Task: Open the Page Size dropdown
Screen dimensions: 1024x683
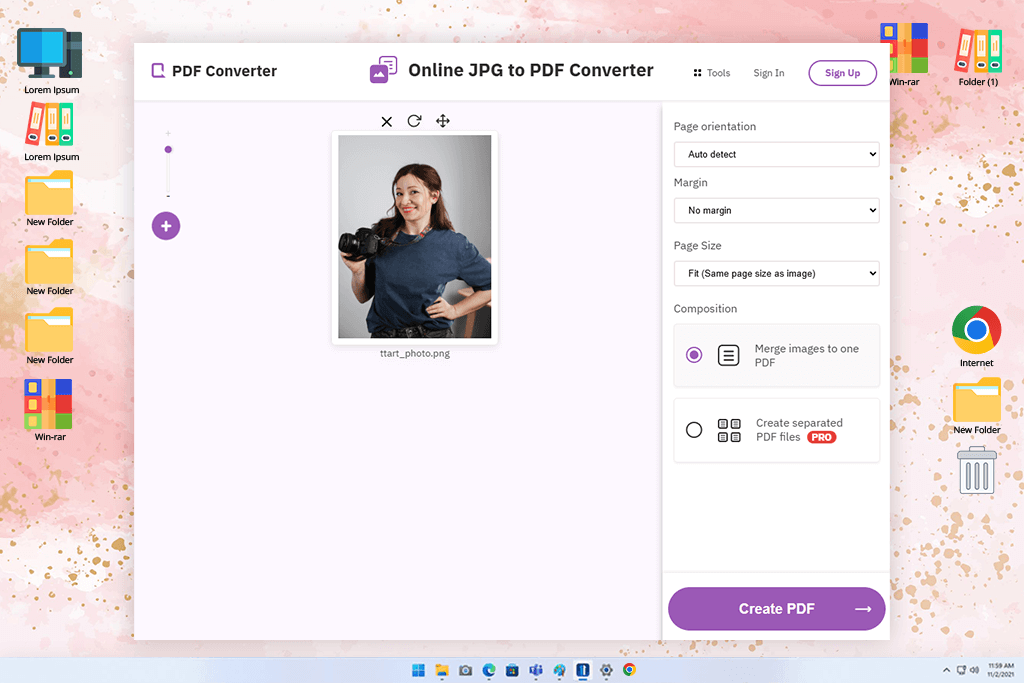Action: click(x=776, y=274)
